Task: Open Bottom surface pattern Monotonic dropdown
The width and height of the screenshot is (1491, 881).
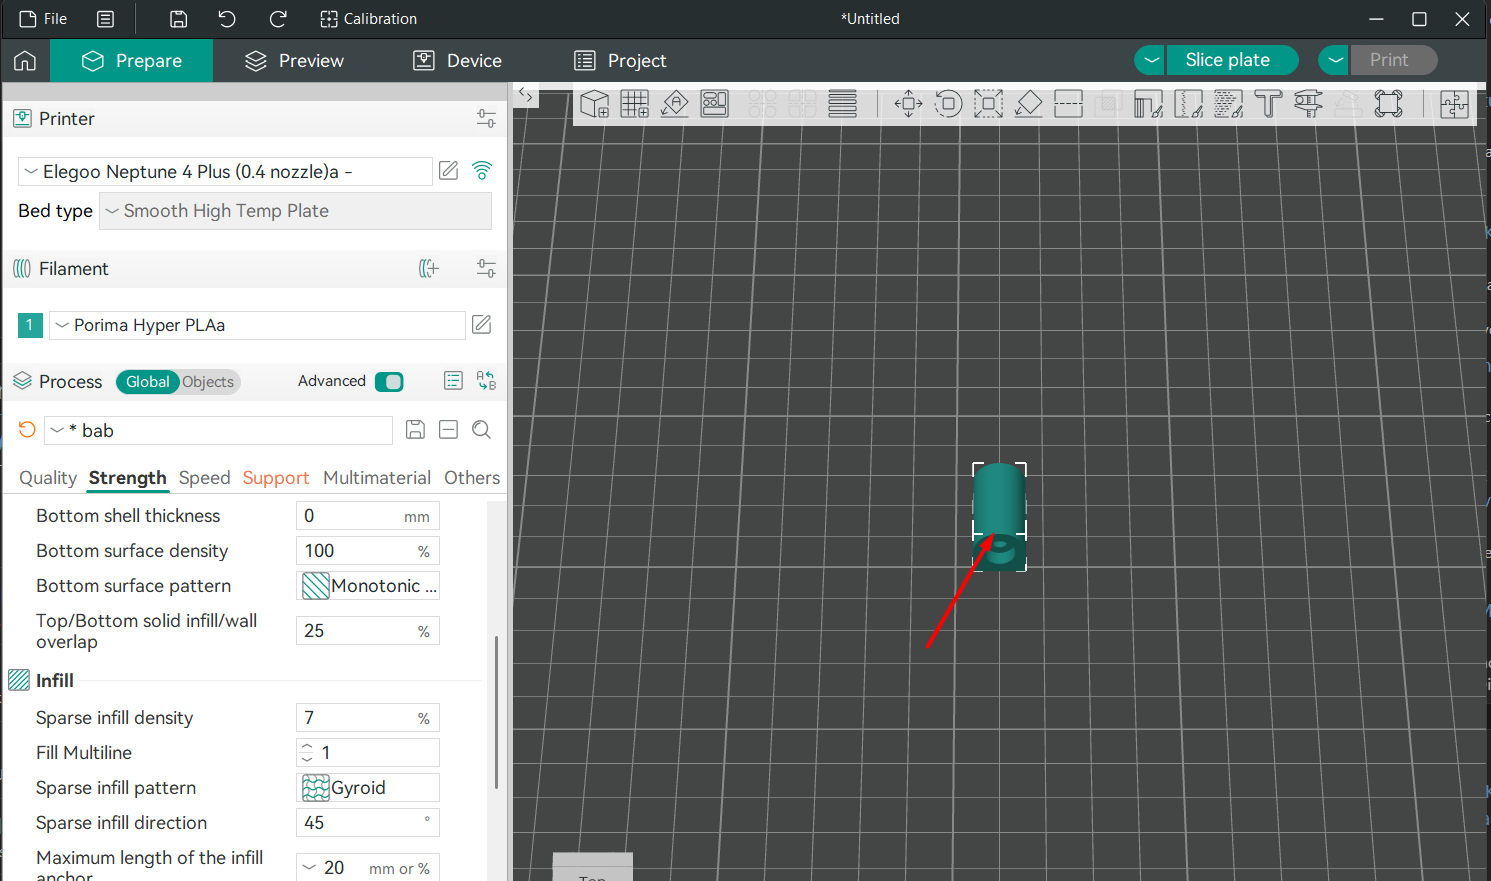Action: coord(368,586)
